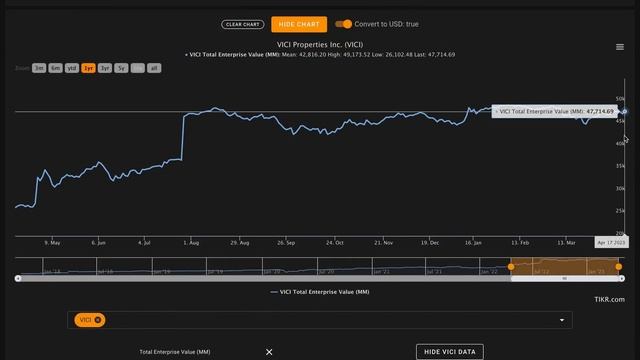This screenshot has width=640, height=360.
Task: Toggle VICI Total Enterprise Value legend series
Action: click(x=320, y=292)
